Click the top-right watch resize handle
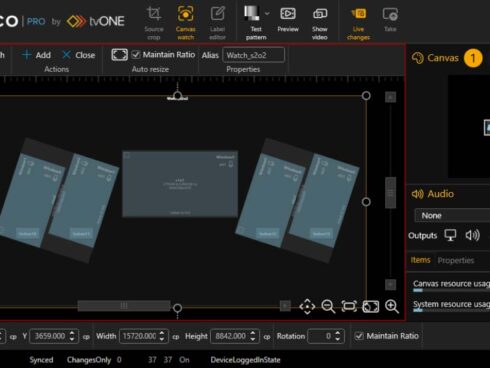Image resolution: width=490 pixels, height=368 pixels. click(x=366, y=96)
